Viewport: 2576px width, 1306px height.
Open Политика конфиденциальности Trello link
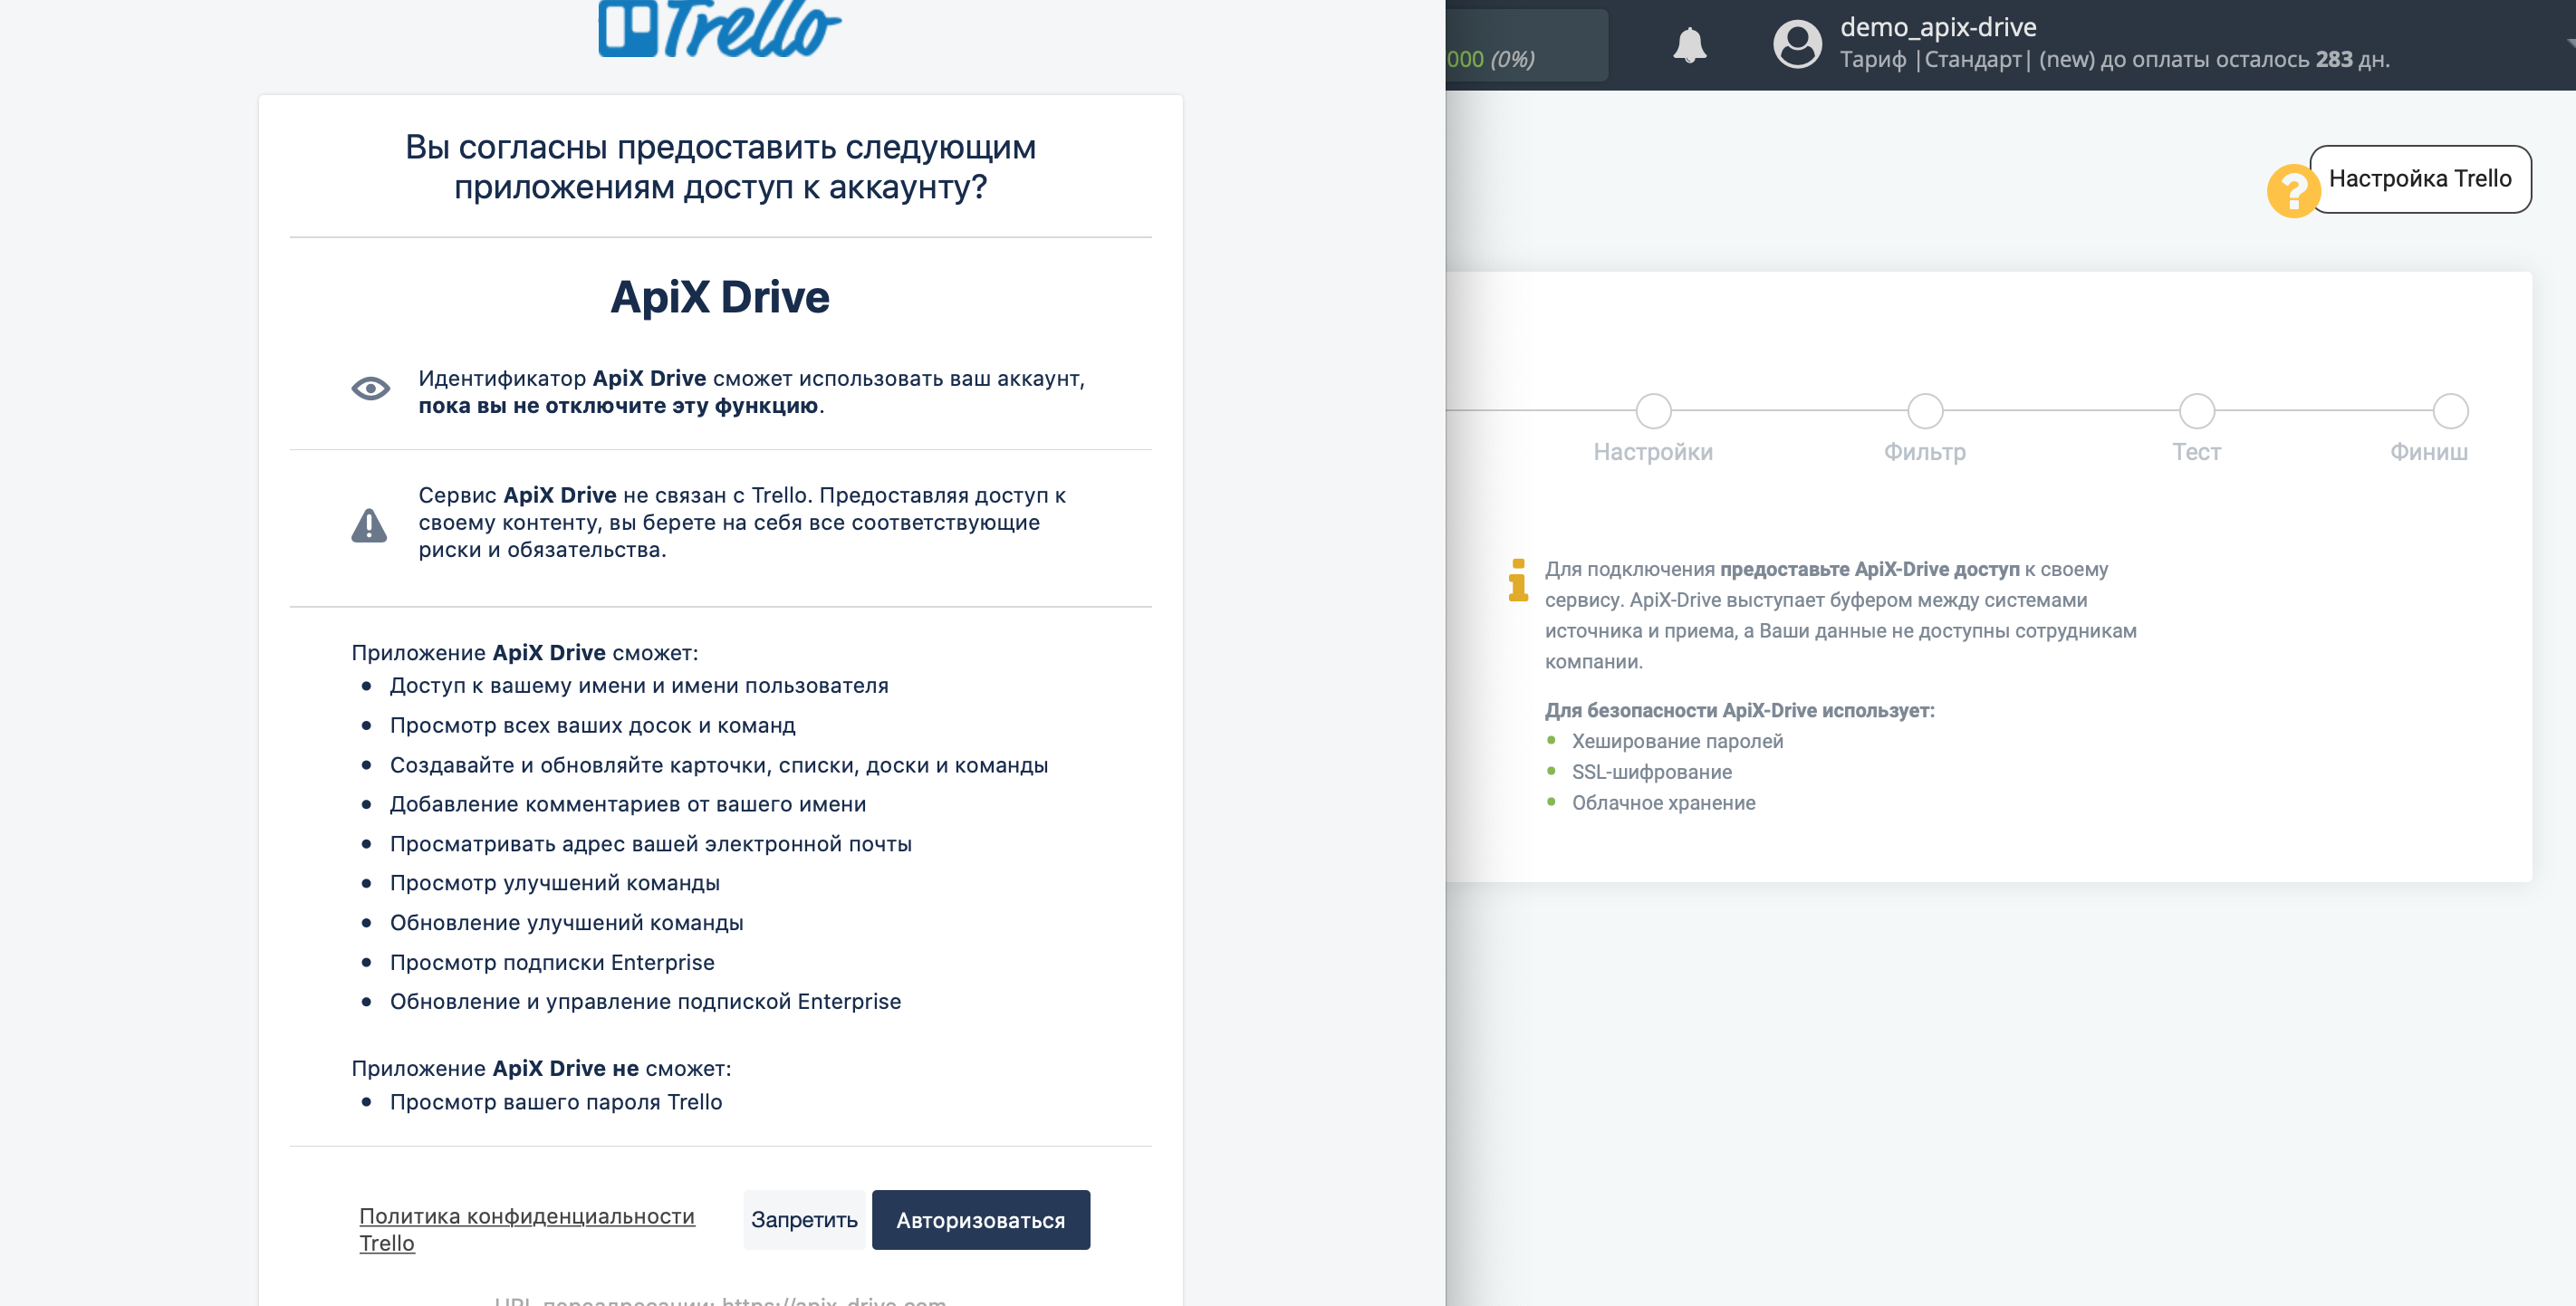(527, 1229)
